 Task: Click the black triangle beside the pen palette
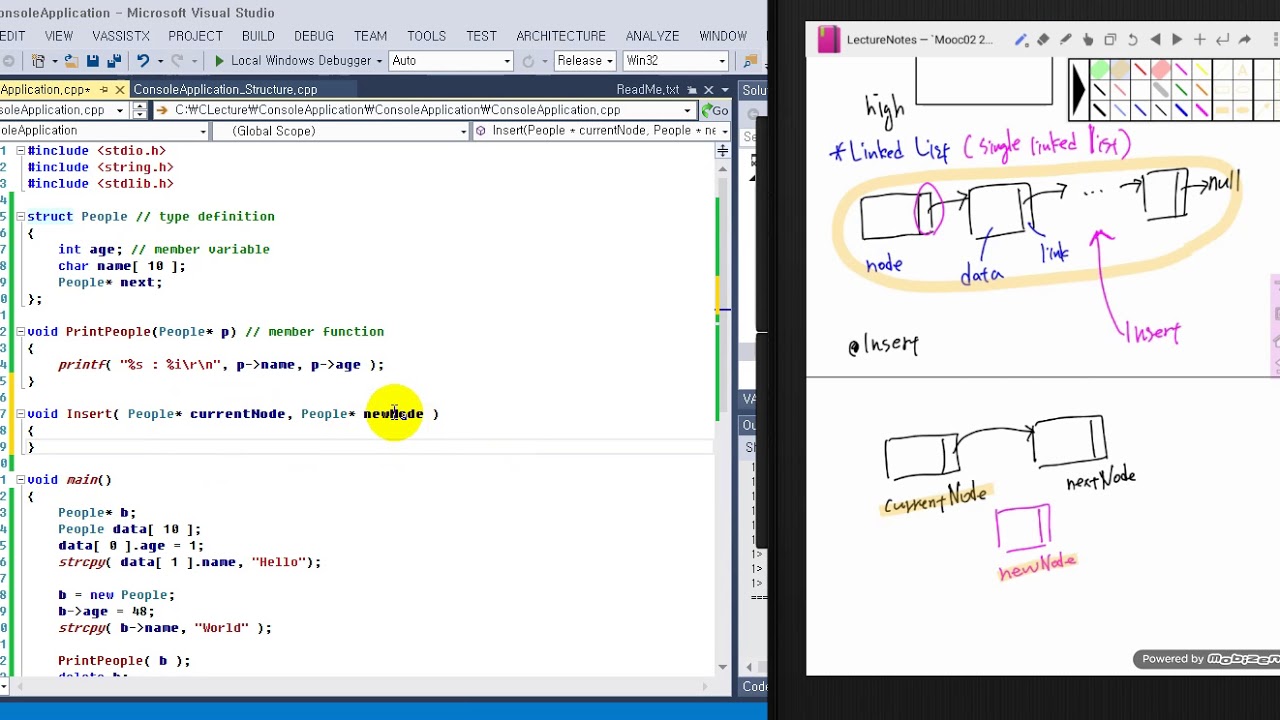(x=1078, y=91)
